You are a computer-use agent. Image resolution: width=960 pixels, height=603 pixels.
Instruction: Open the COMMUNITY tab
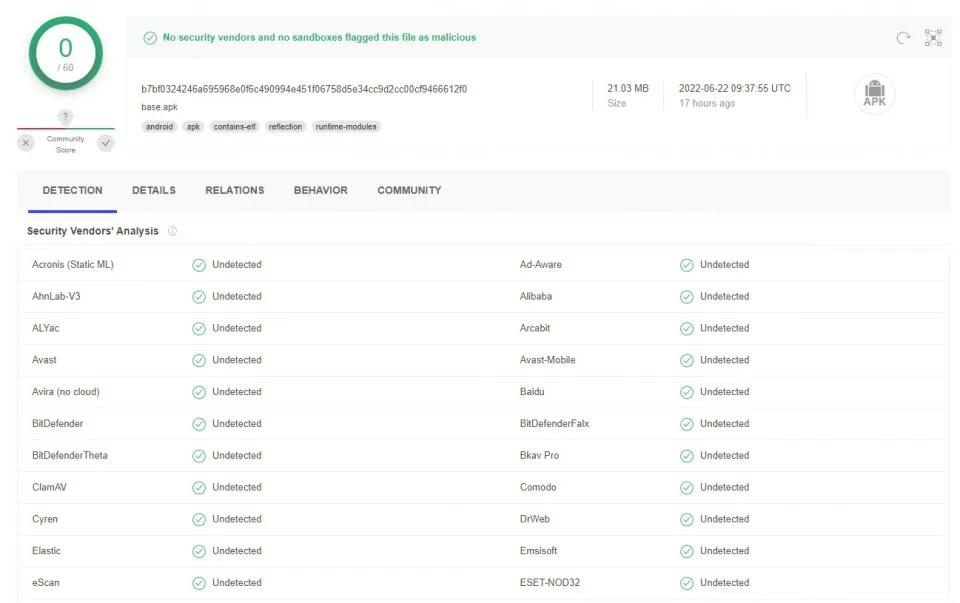click(409, 190)
